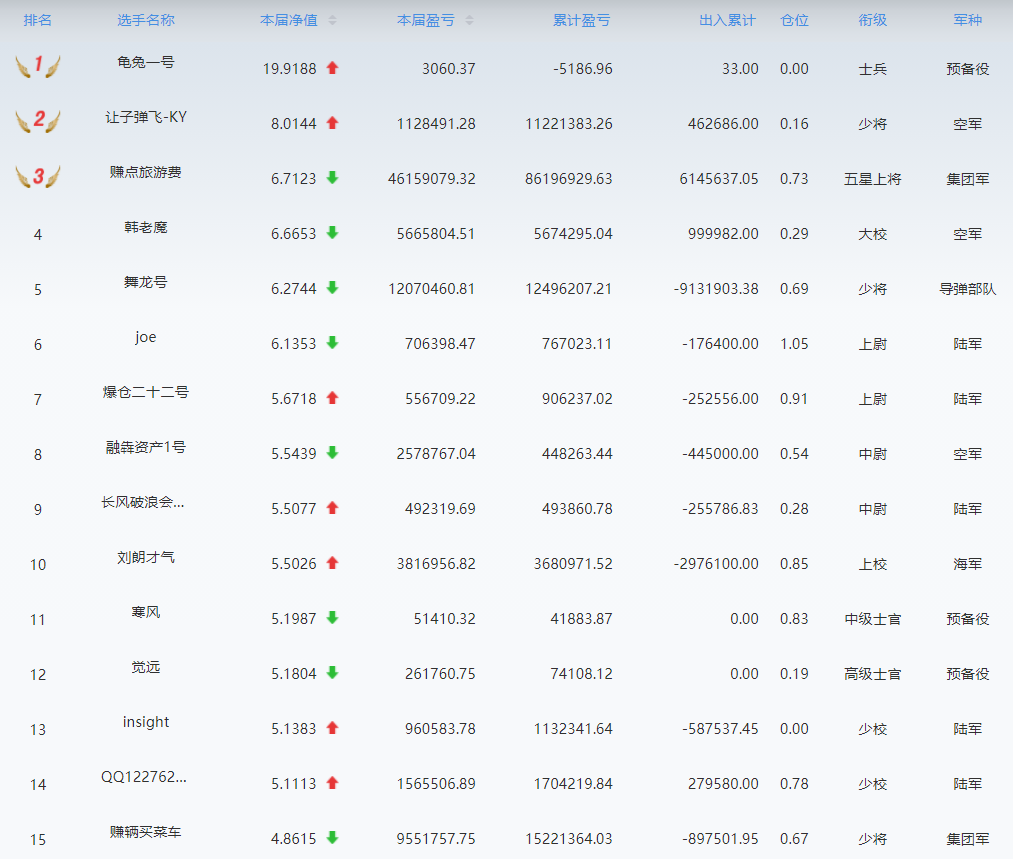The width and height of the screenshot is (1013, 859).
Task: Select the value 1.05 in 仓位
Action: 795,344
